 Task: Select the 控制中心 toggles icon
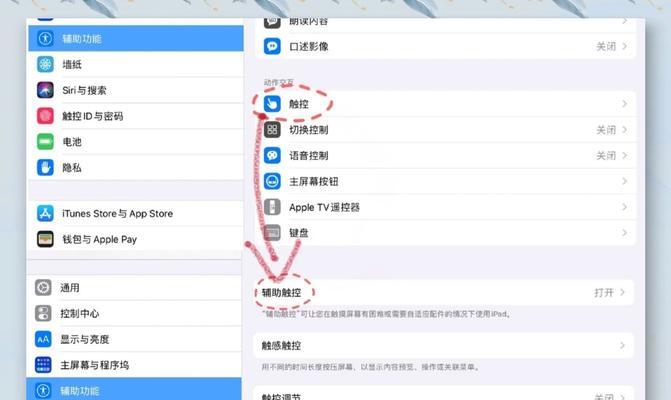pyautogui.click(x=43, y=313)
